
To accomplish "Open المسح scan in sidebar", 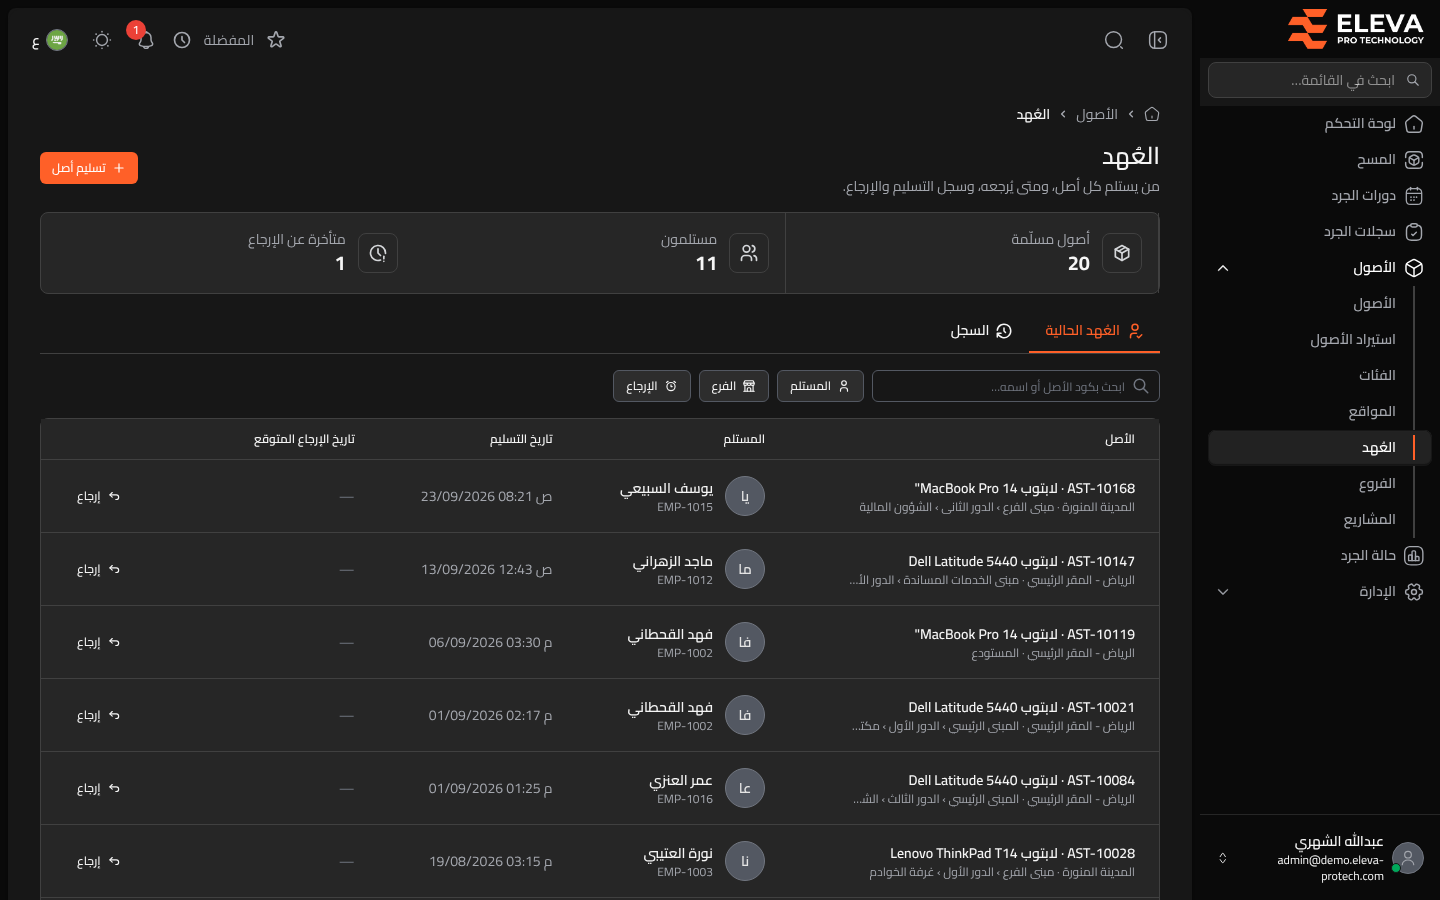I will pos(1320,159).
